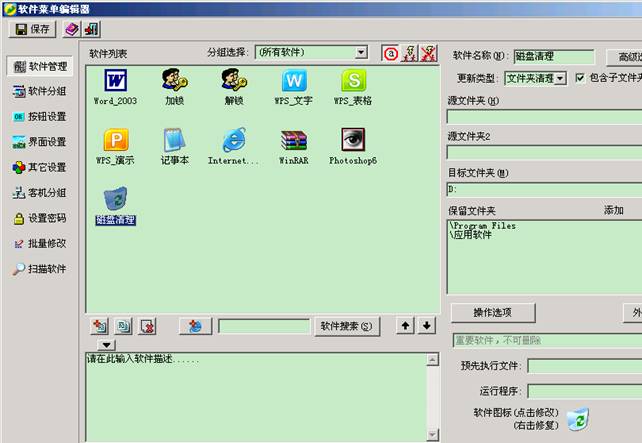
Task: Select the 记事本 notepad icon
Action: (x=174, y=147)
